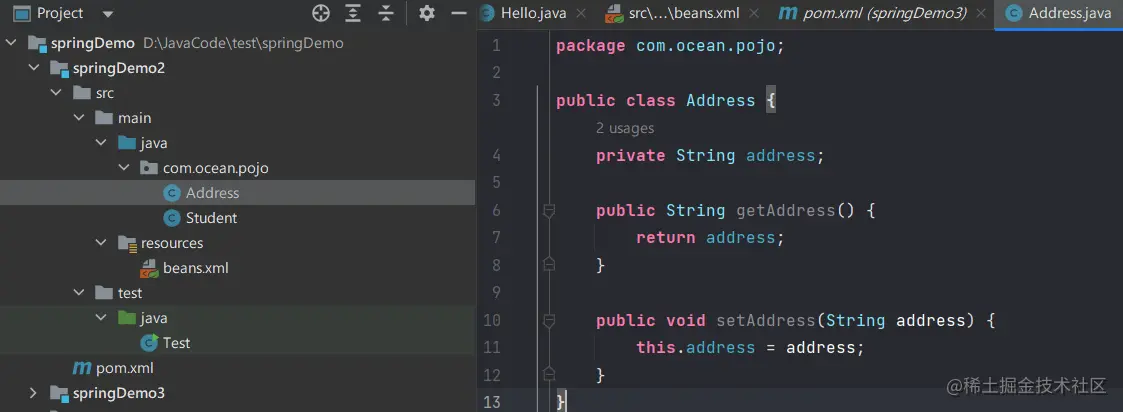1123x412 pixels.
Task: Select the resources folder row
Action: (x=237, y=243)
